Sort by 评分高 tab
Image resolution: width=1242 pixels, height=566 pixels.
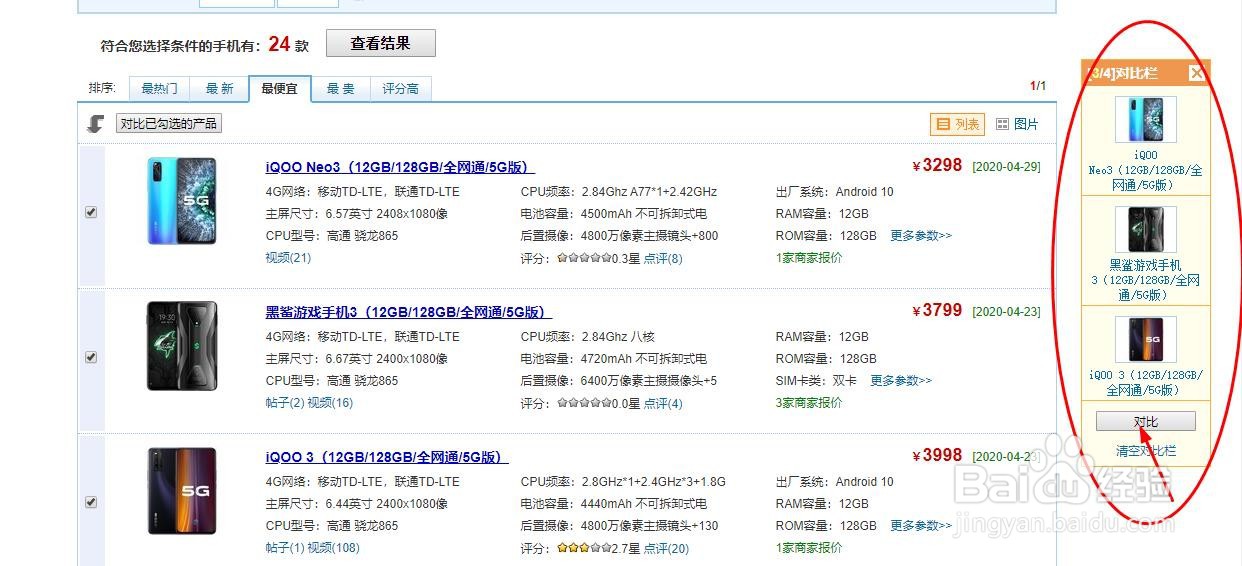tap(401, 89)
